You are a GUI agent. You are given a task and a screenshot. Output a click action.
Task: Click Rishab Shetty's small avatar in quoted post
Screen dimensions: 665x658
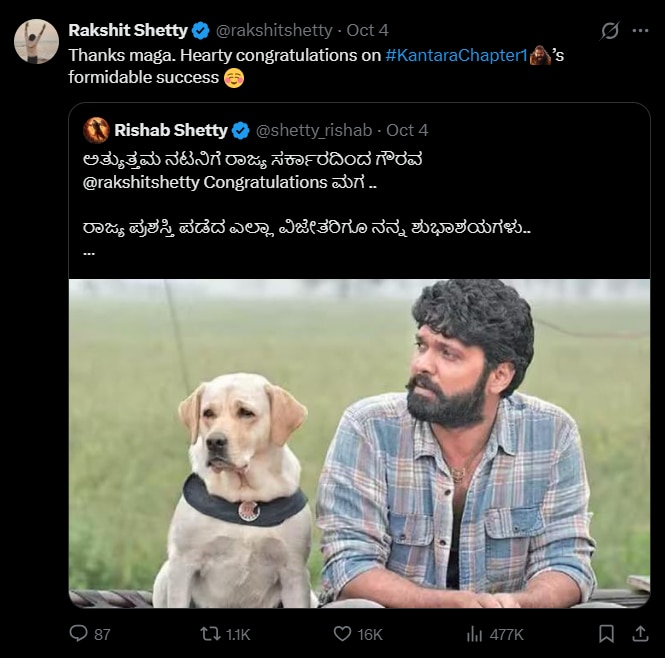tap(97, 130)
